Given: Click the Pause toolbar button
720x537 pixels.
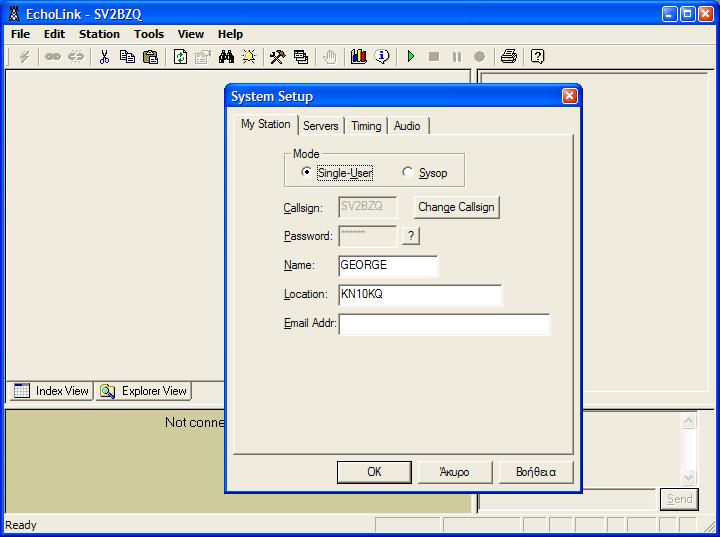Looking at the screenshot, I should pos(457,57).
